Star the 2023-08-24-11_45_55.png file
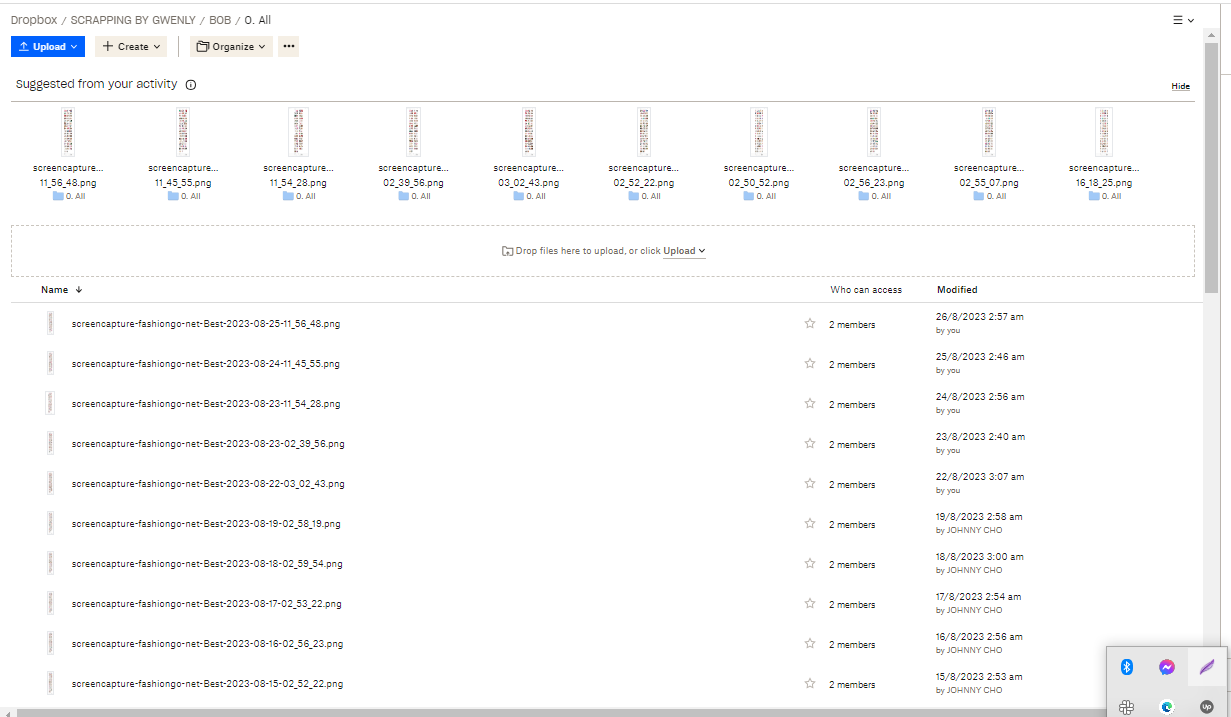The width and height of the screenshot is (1231, 717). pyautogui.click(x=810, y=364)
